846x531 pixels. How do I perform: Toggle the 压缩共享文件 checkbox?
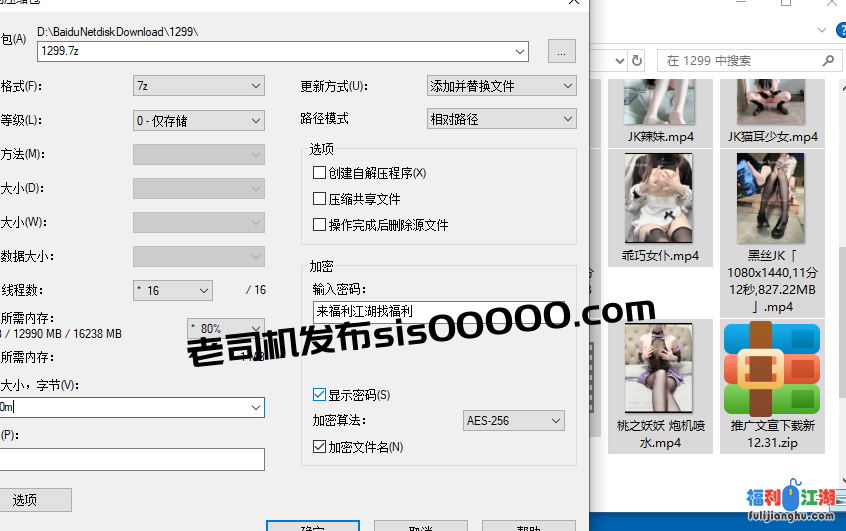pyautogui.click(x=320, y=199)
